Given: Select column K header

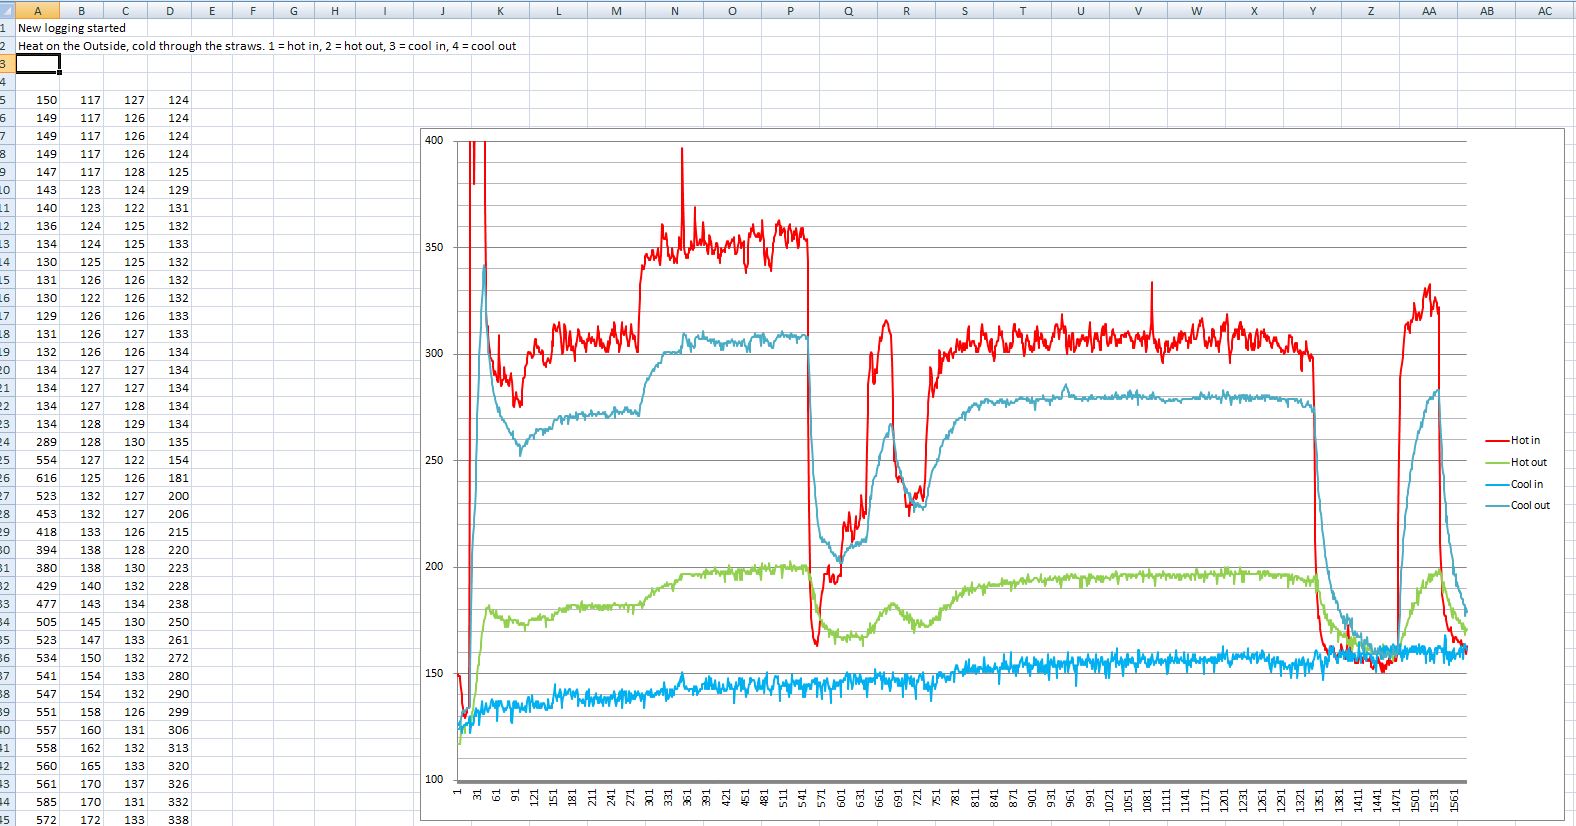Looking at the screenshot, I should pos(500,11).
